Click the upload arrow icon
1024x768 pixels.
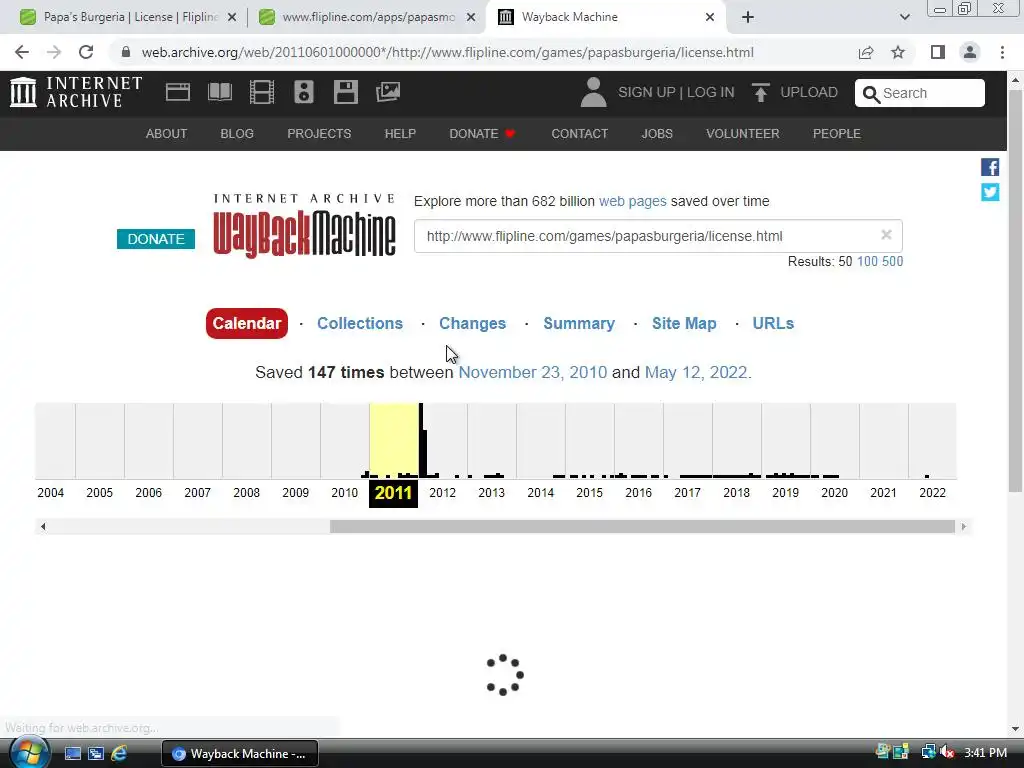tap(760, 92)
